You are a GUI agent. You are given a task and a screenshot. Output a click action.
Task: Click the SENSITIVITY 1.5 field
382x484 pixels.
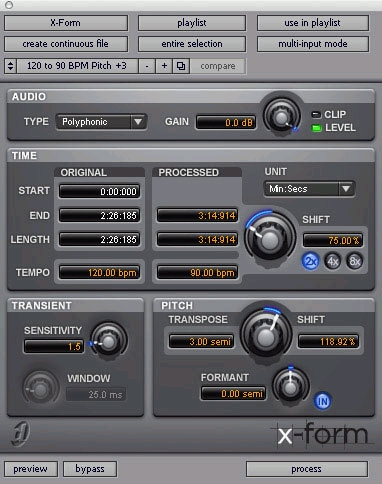pyautogui.click(x=54, y=346)
